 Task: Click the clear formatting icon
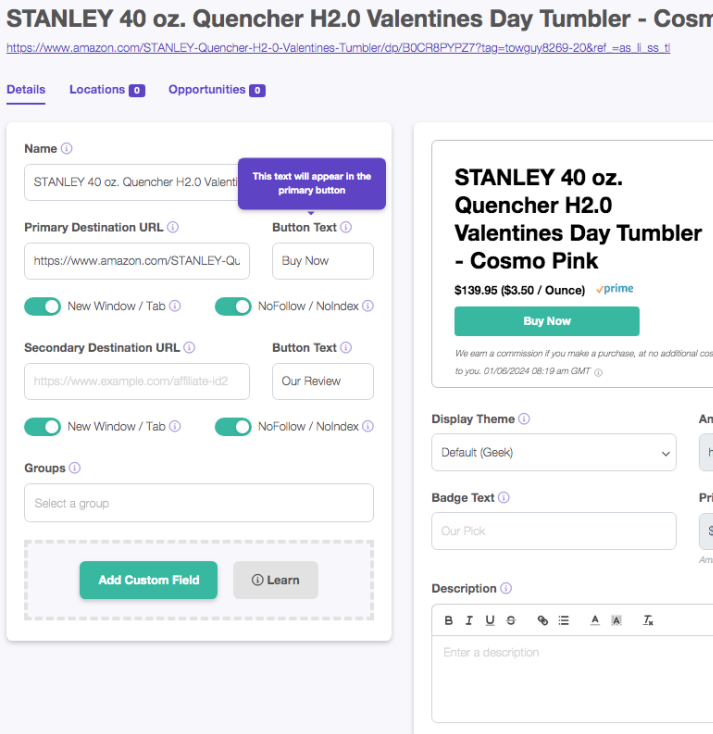(648, 621)
